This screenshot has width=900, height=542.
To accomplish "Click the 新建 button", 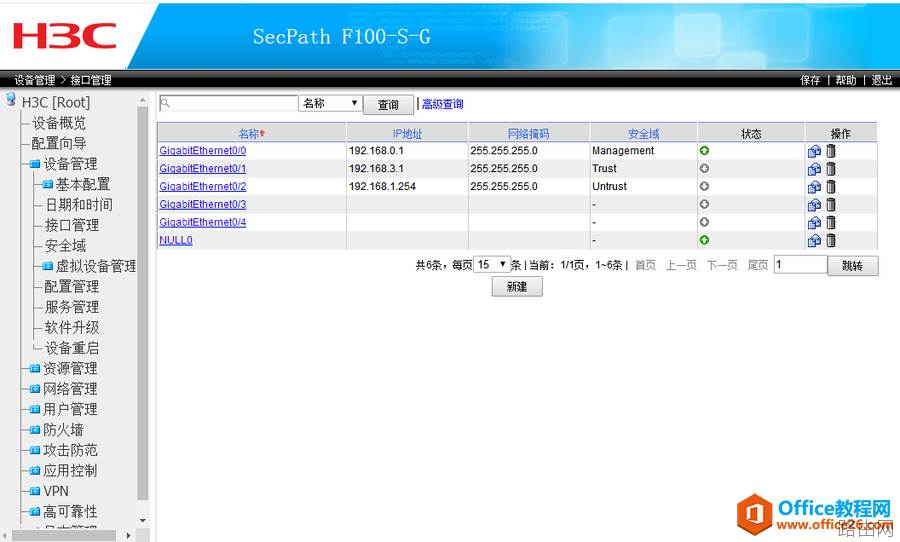I will pos(517,287).
